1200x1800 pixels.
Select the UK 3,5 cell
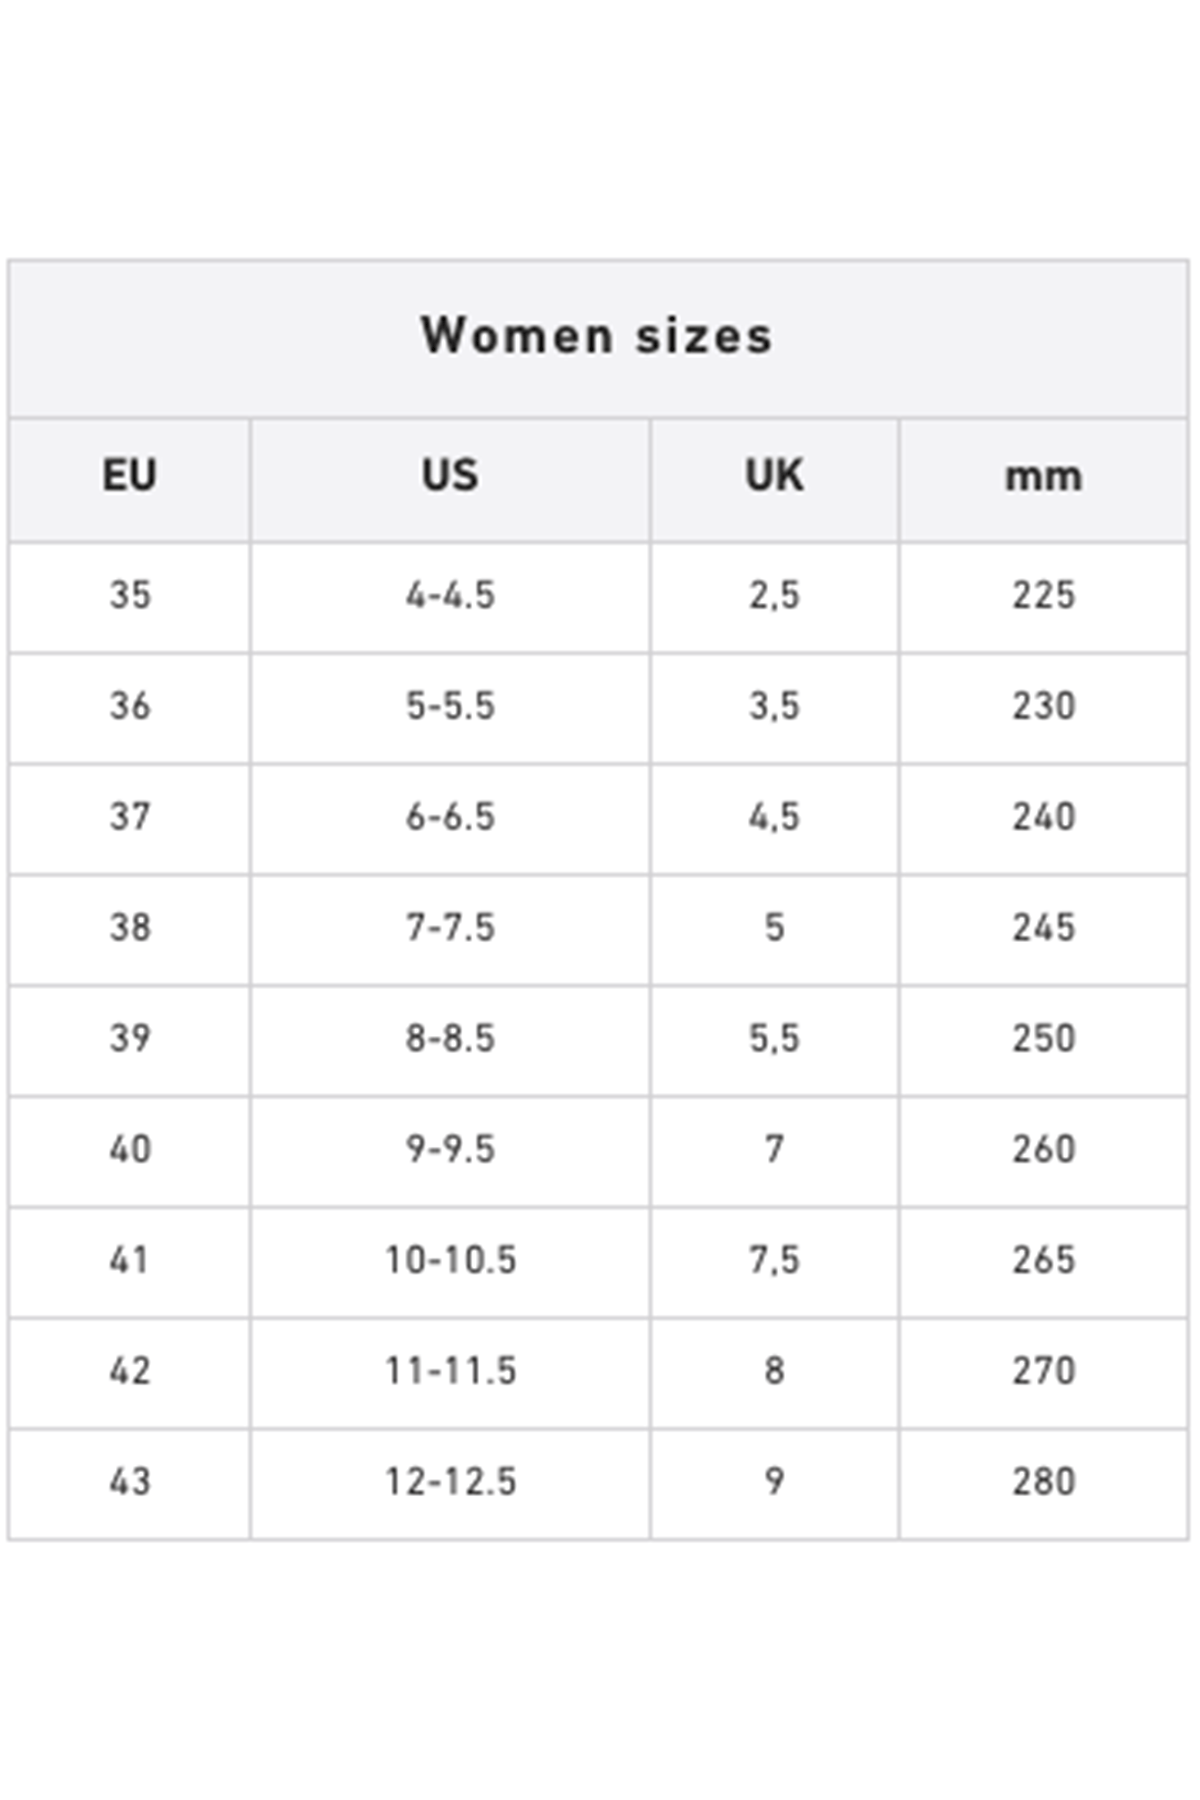tap(774, 707)
